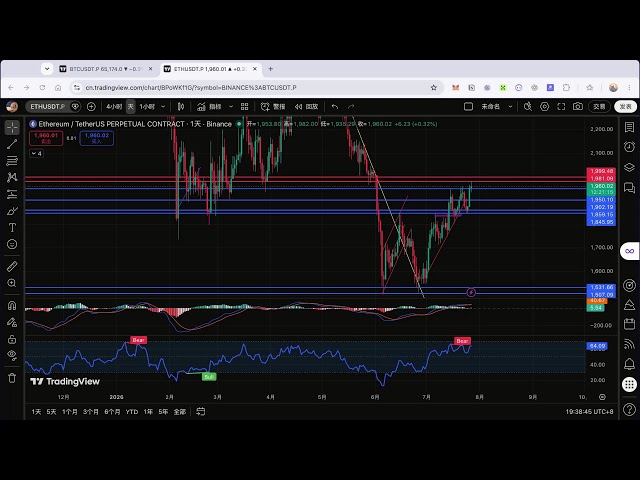Open the watchlist panel icon
The height and width of the screenshot is (480, 640).
(x=629, y=127)
